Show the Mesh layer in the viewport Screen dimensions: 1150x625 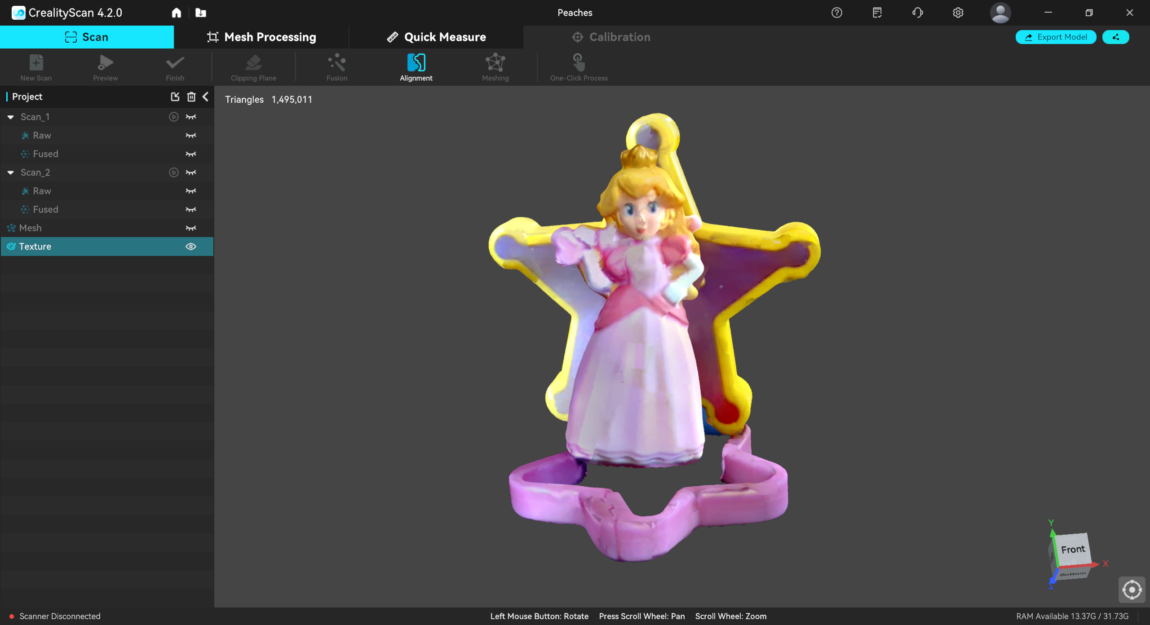pos(191,228)
